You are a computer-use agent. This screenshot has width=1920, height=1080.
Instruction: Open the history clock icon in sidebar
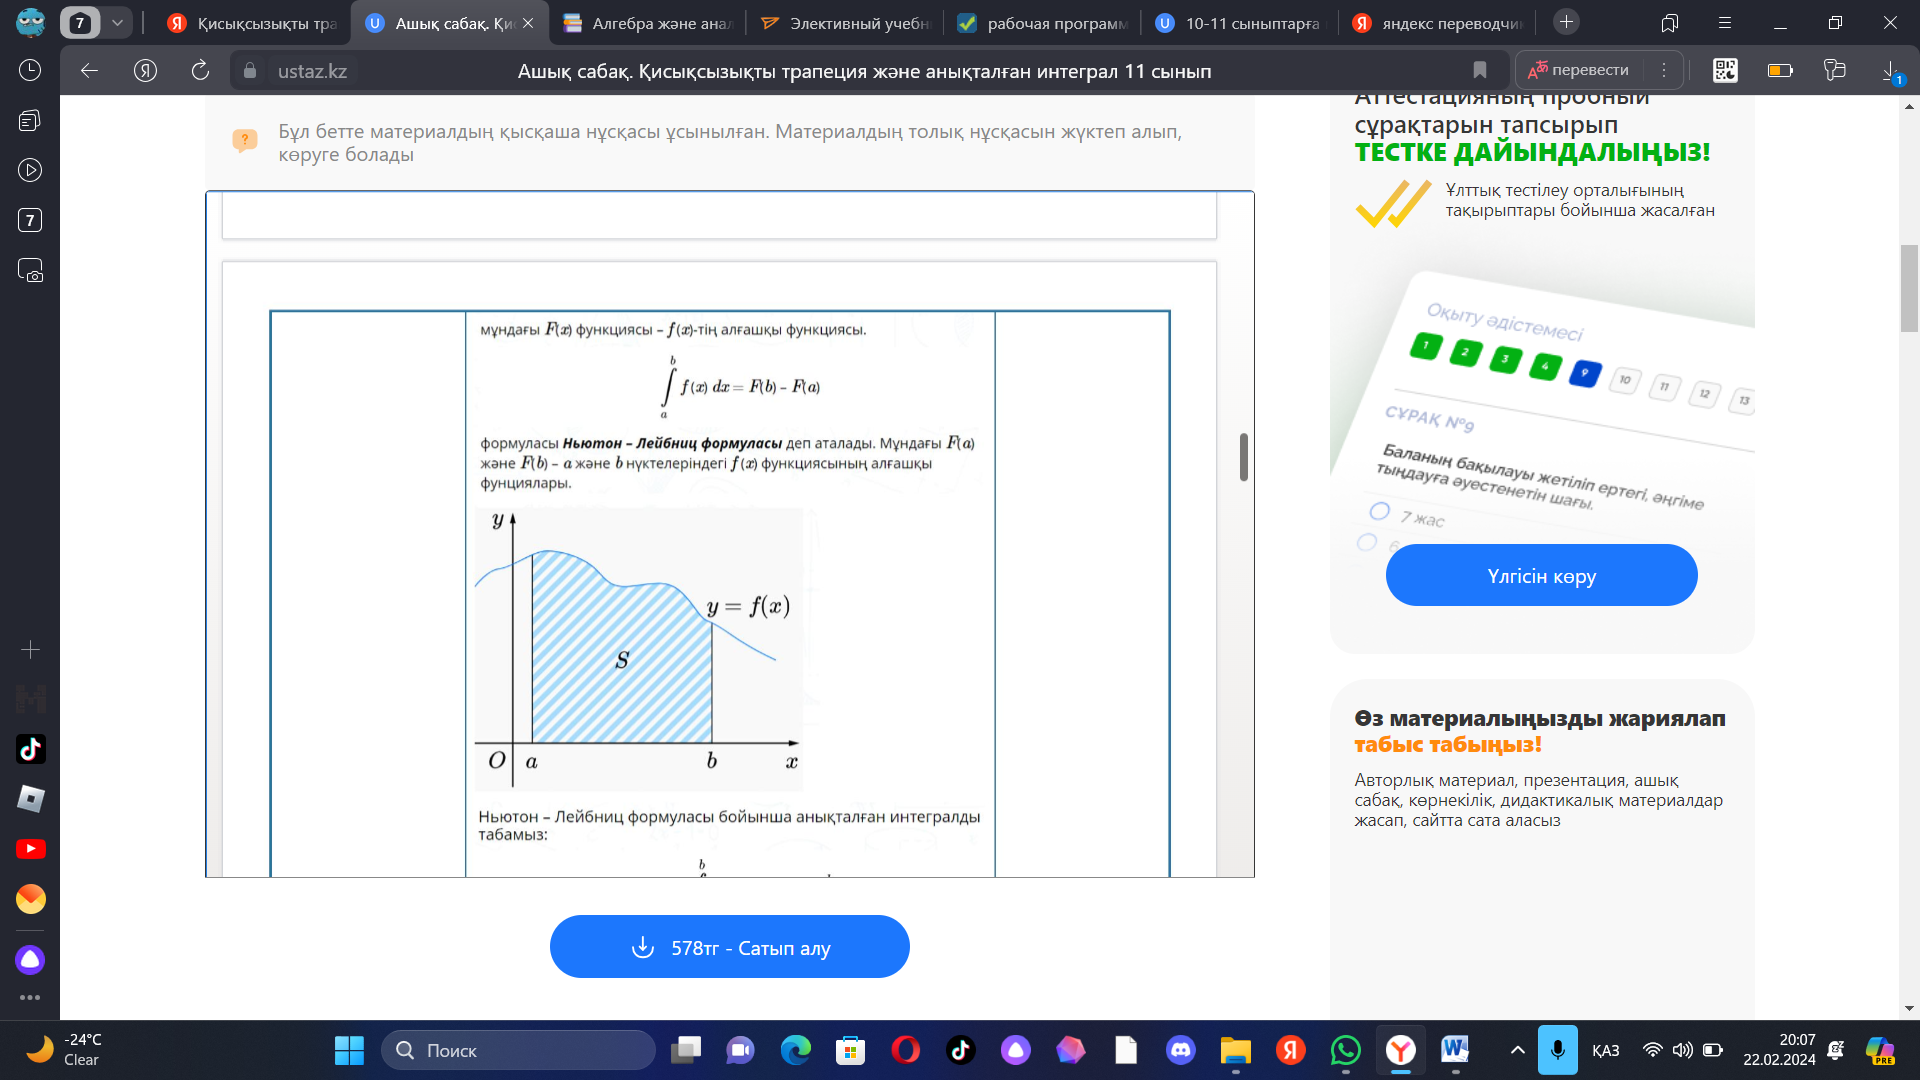point(30,70)
